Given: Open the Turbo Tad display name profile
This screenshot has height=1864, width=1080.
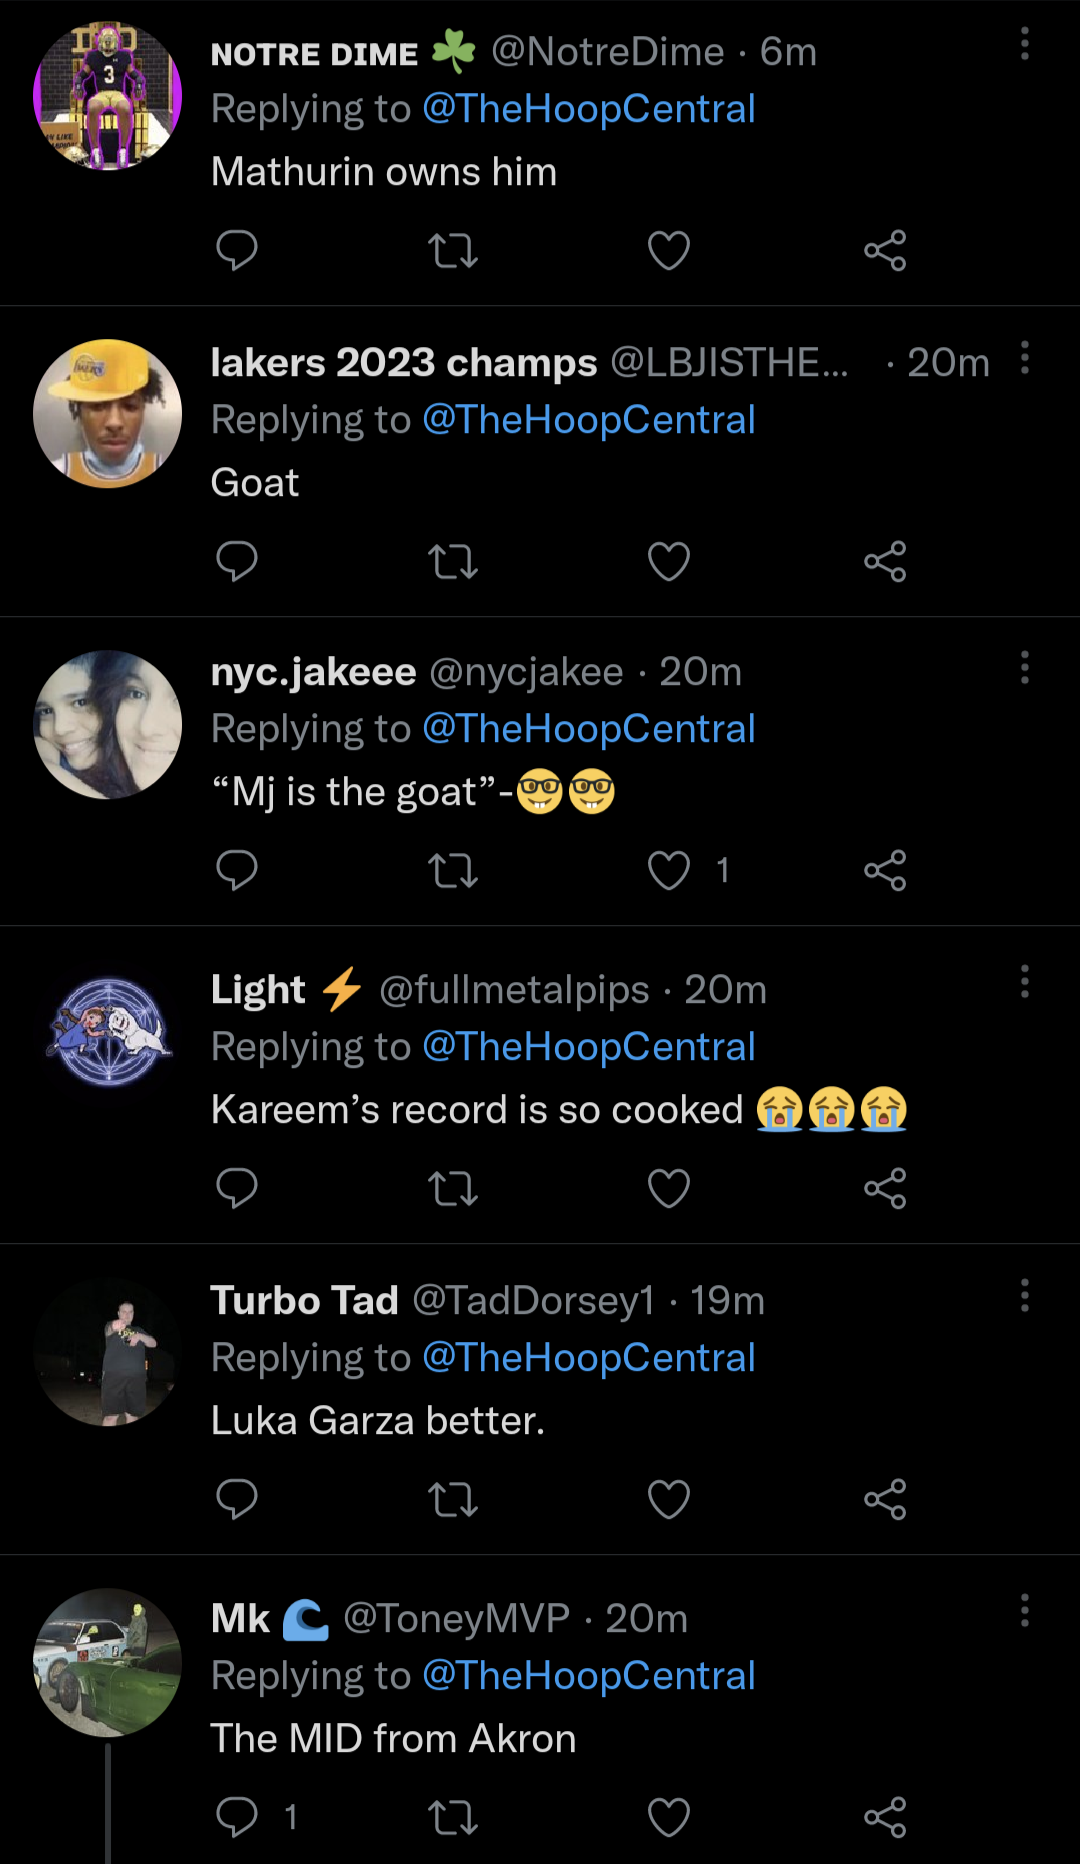Looking at the screenshot, I should click(x=304, y=1301).
